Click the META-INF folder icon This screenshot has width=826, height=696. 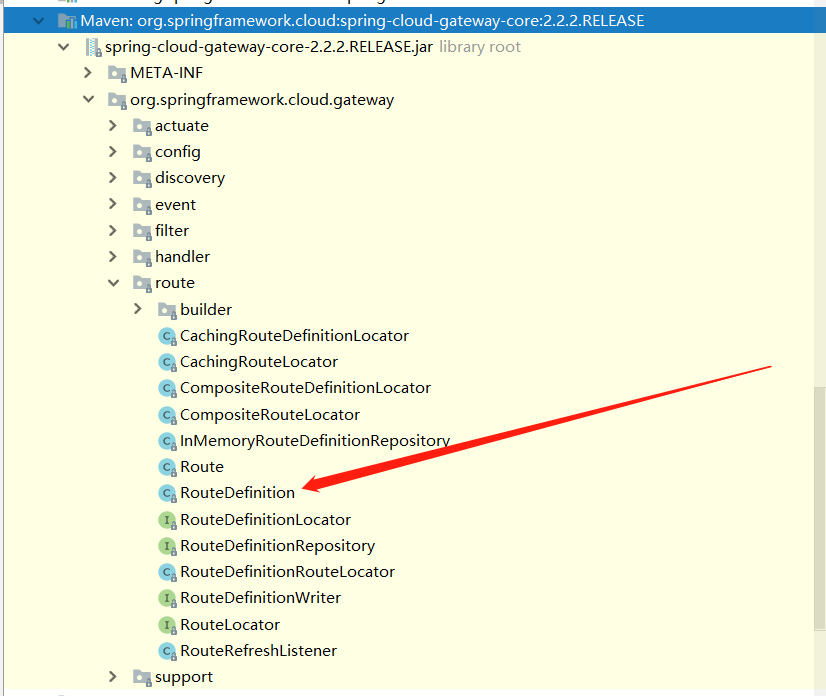pos(117,73)
